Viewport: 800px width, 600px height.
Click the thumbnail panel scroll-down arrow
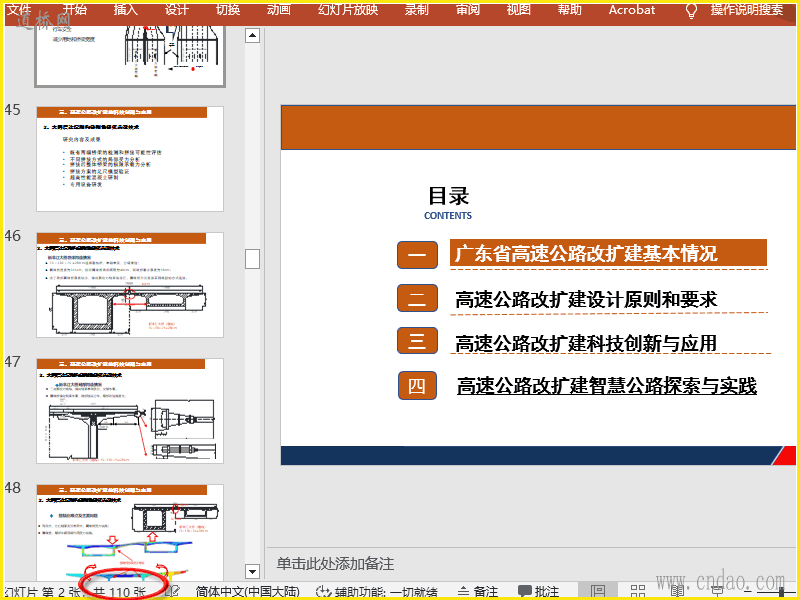click(253, 571)
